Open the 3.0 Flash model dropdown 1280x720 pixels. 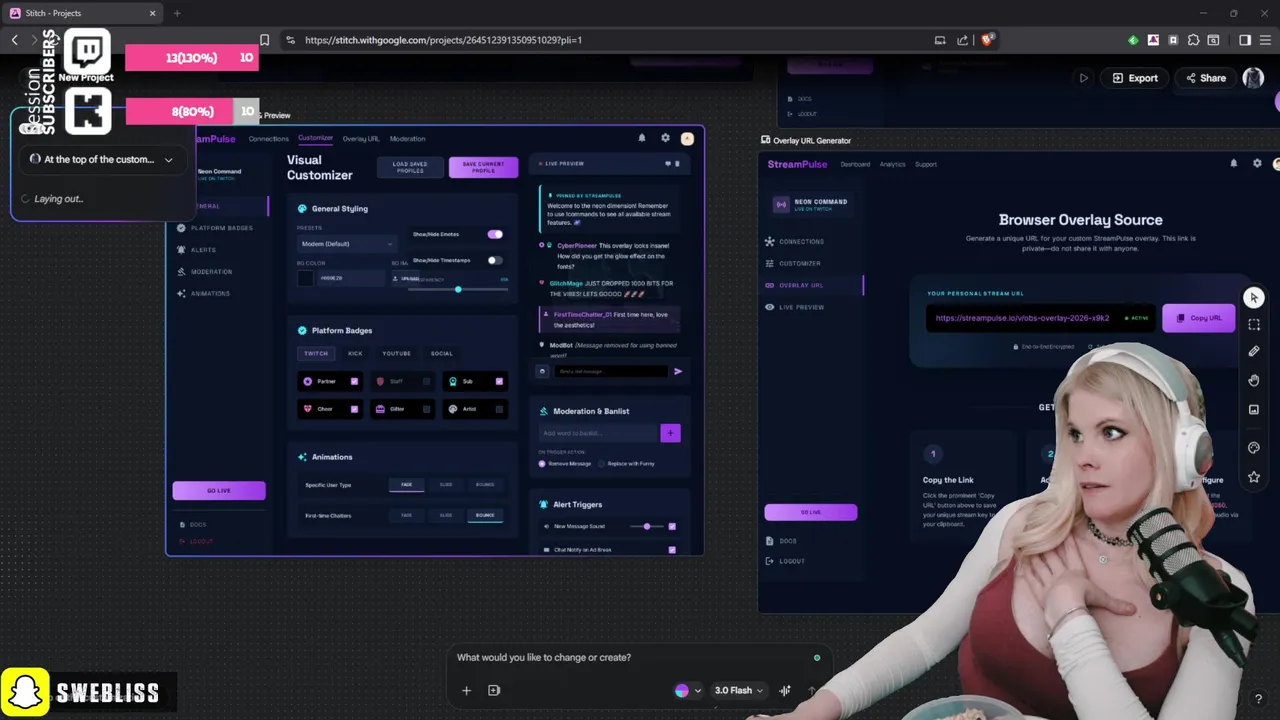739,690
